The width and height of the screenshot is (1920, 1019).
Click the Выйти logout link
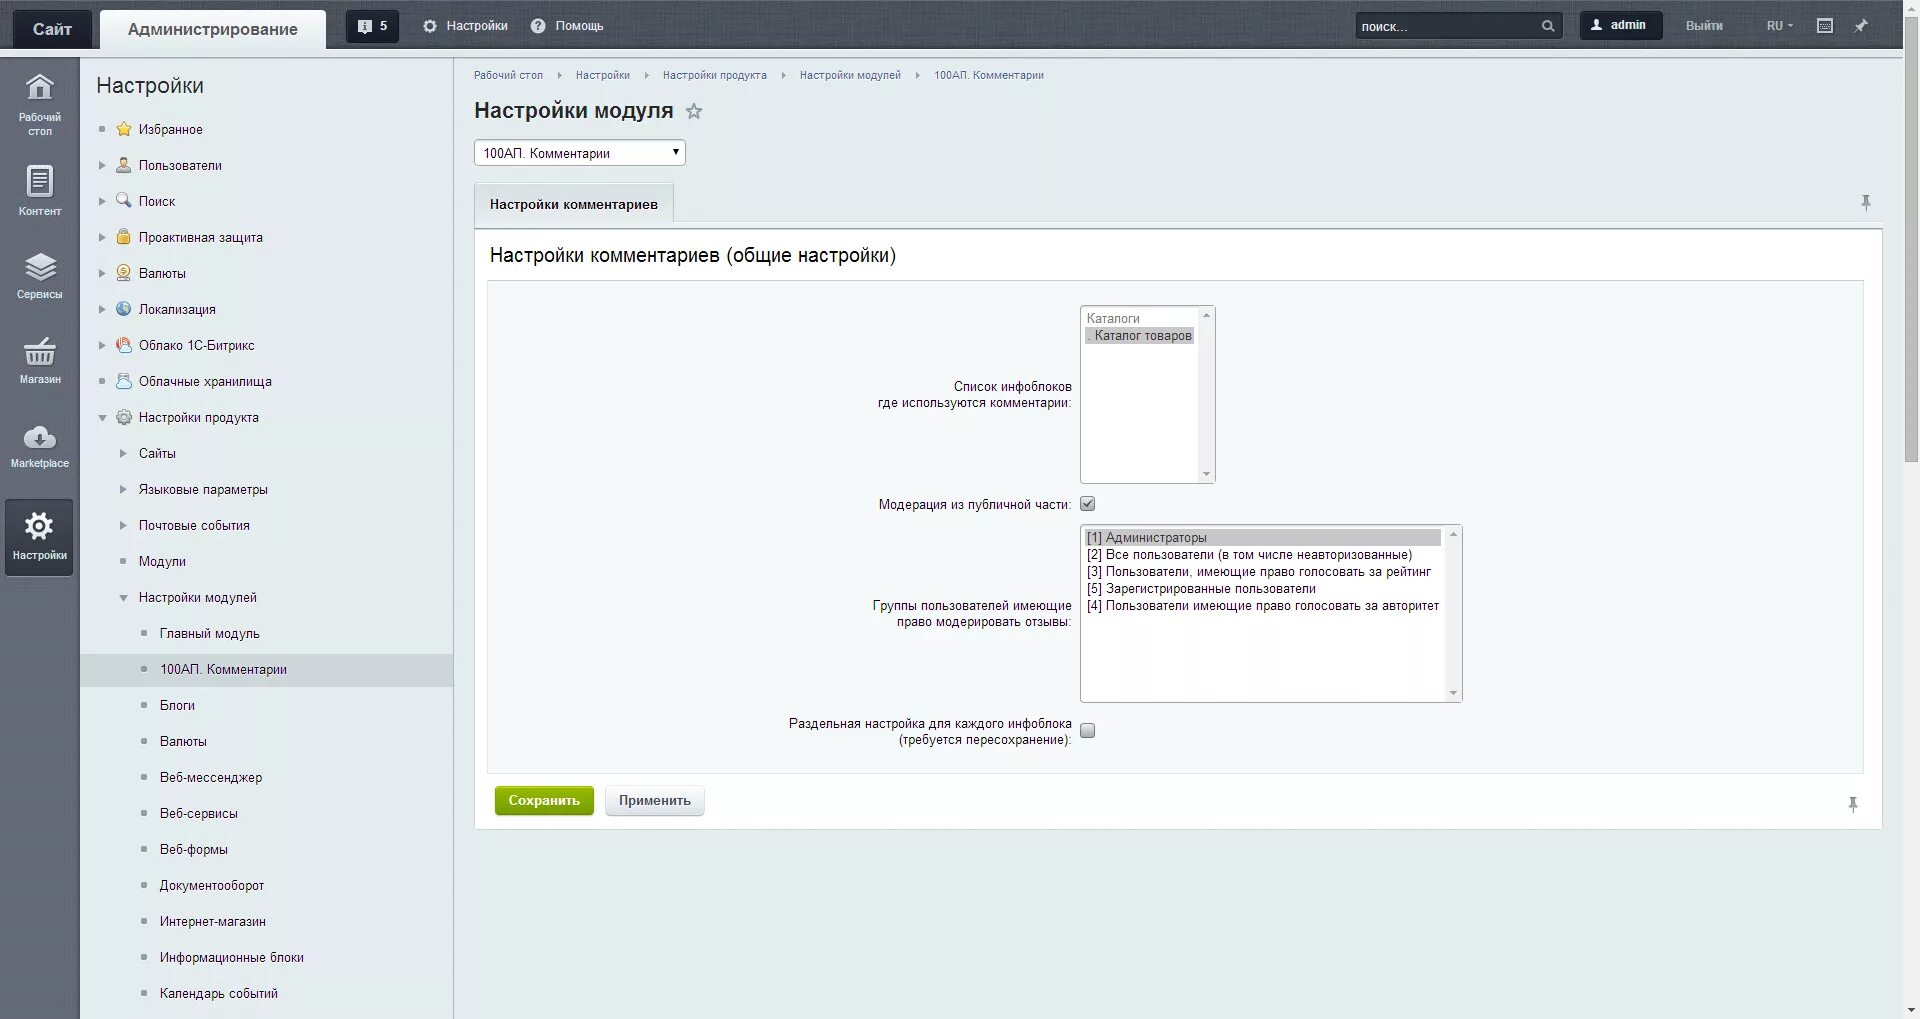pos(1704,26)
